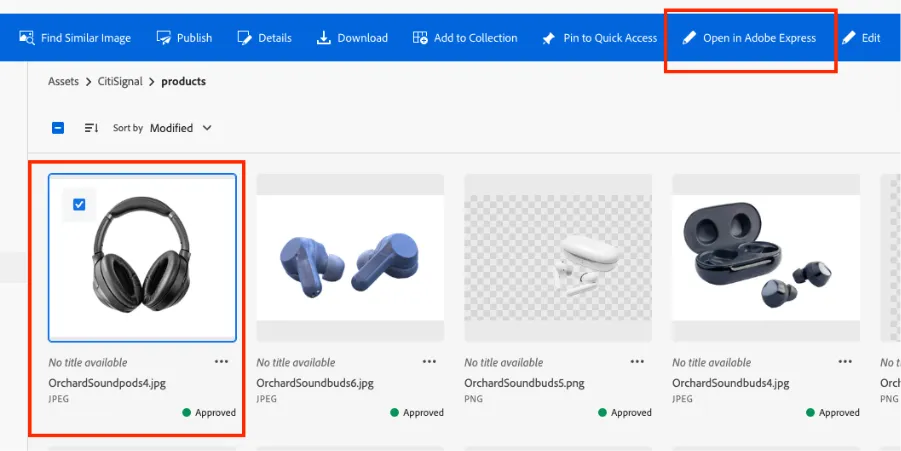
Task: Click the Add to Collection icon
Action: 420,38
